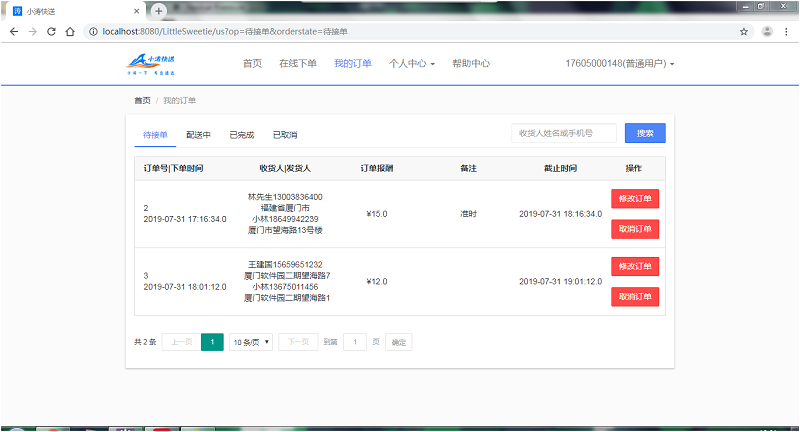800x432 pixels.
Task: Open Chrome three-dot menu
Action: [x=786, y=32]
